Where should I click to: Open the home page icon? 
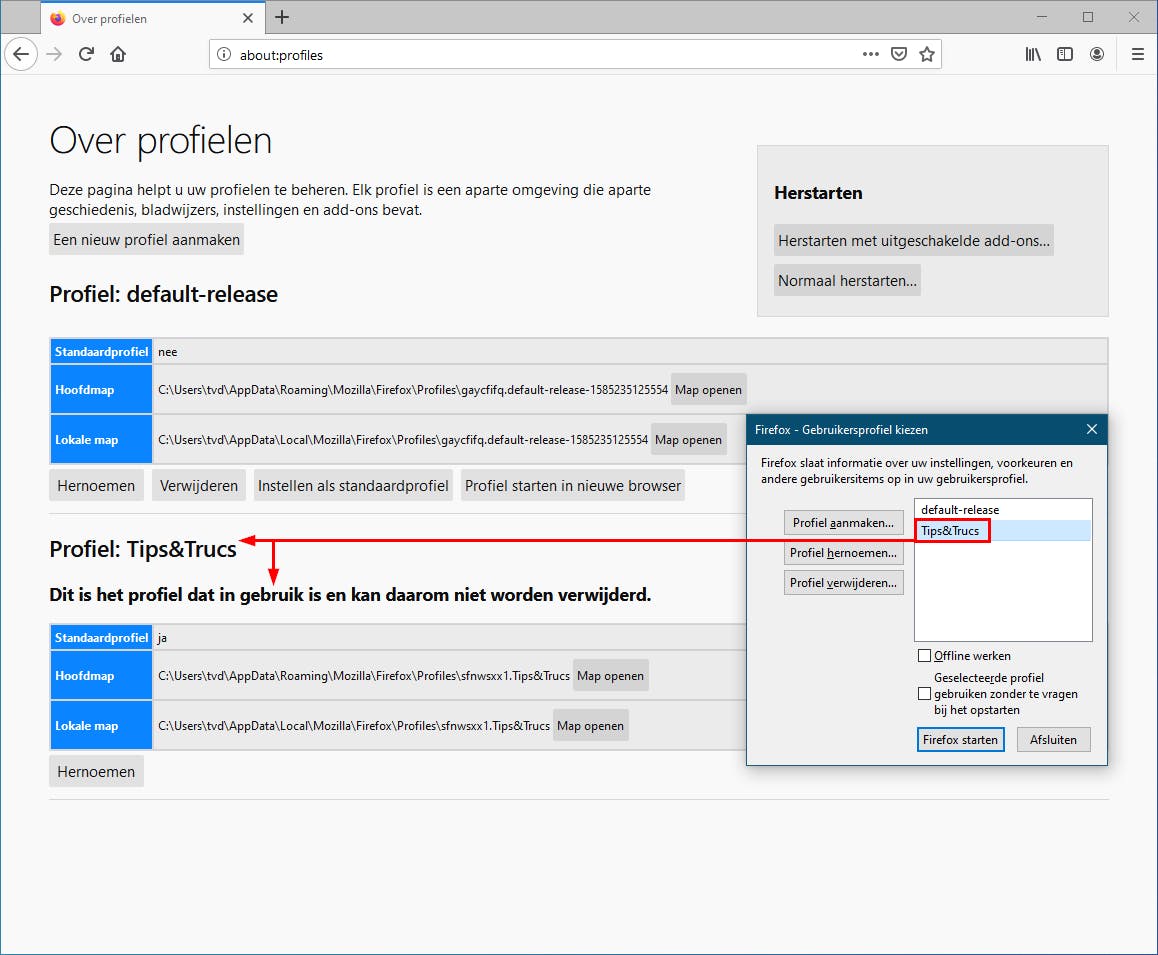(x=118, y=54)
